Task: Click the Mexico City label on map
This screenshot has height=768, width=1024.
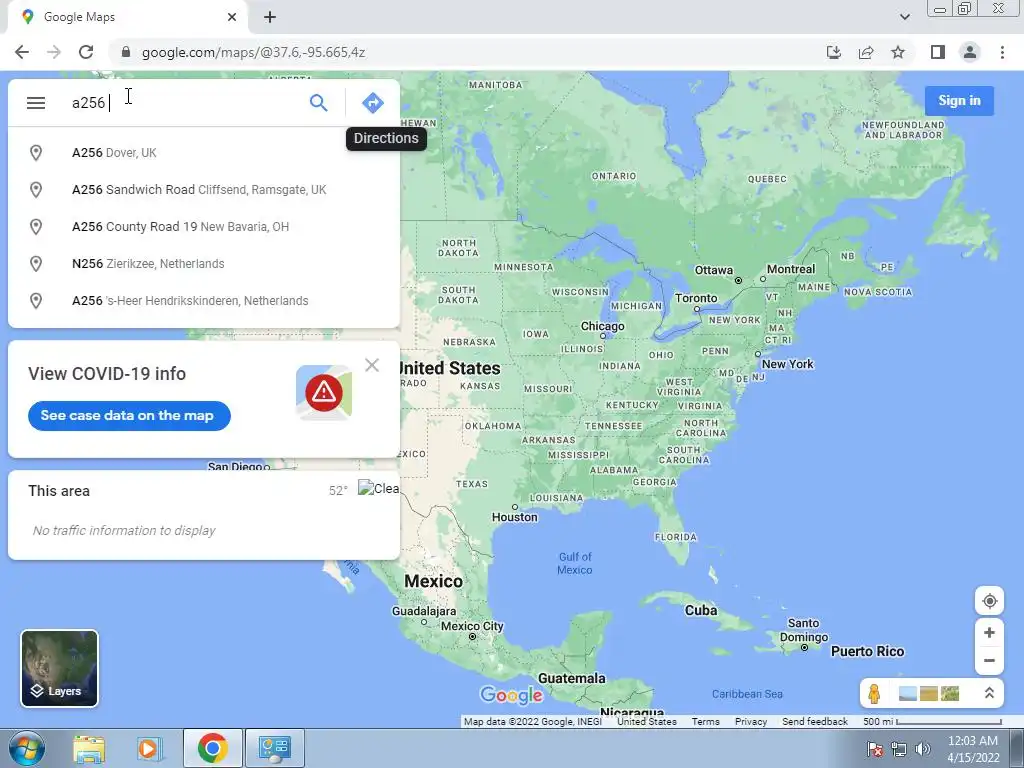Action: click(x=472, y=626)
